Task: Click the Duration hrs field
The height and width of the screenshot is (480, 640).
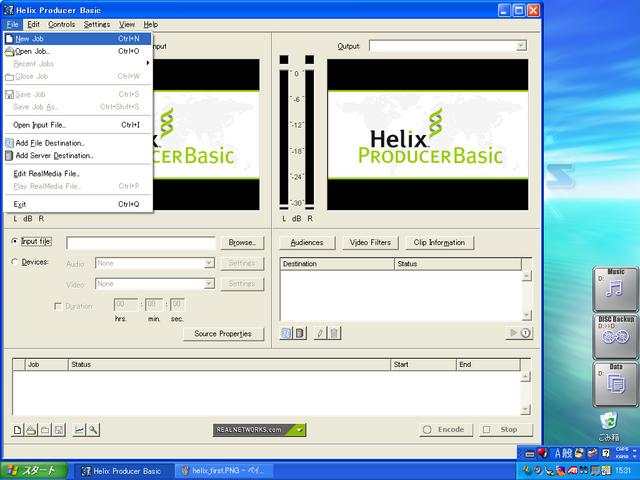Action: click(126, 304)
